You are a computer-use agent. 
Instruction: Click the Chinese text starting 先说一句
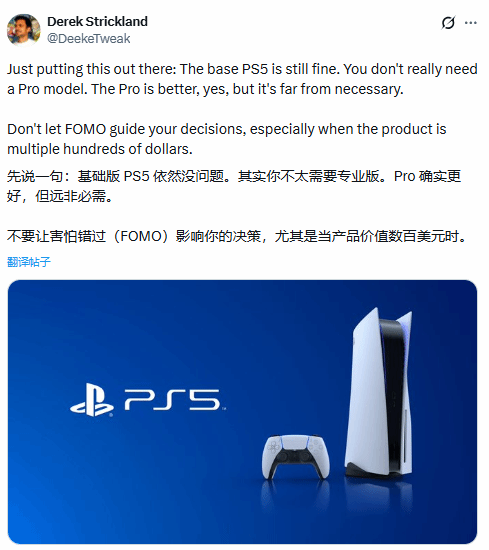[x=234, y=186]
